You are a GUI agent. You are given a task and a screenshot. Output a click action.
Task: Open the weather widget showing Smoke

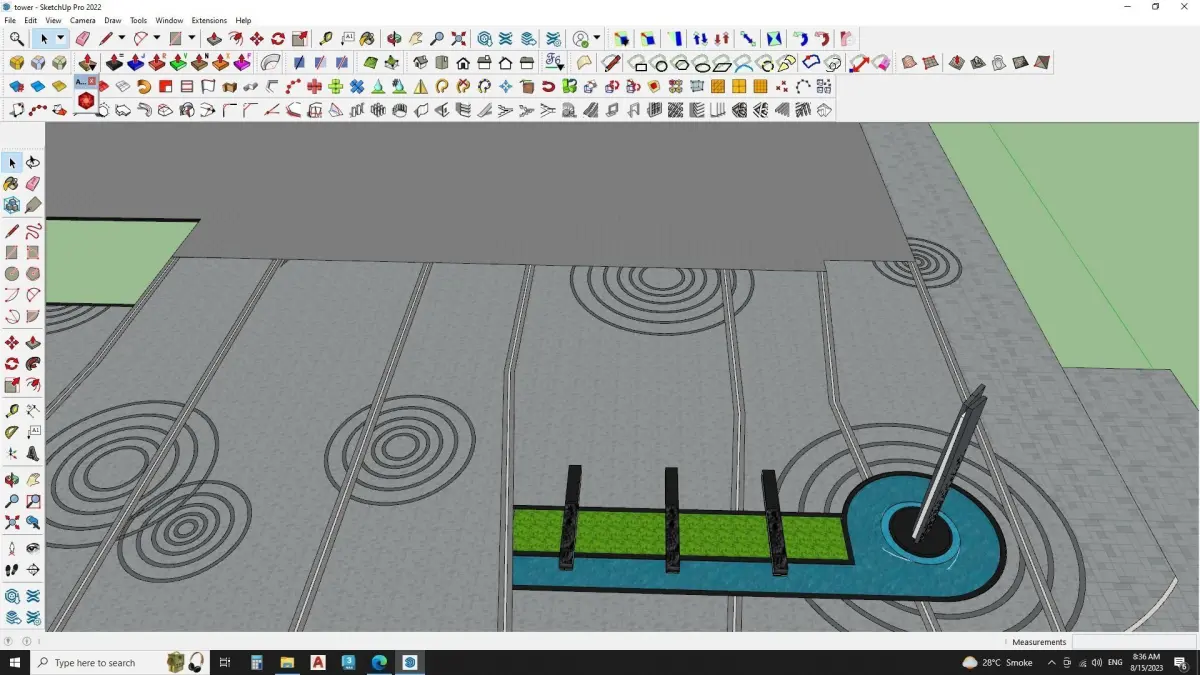(998, 662)
